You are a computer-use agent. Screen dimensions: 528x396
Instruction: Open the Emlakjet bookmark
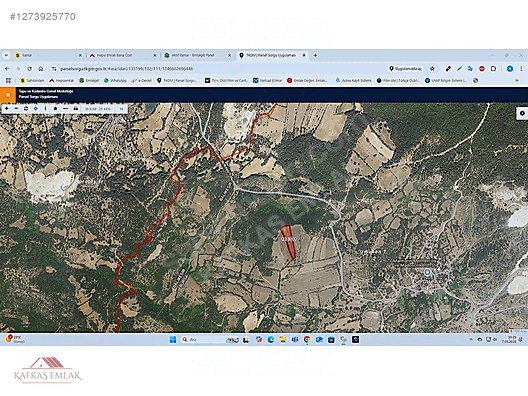(89, 80)
